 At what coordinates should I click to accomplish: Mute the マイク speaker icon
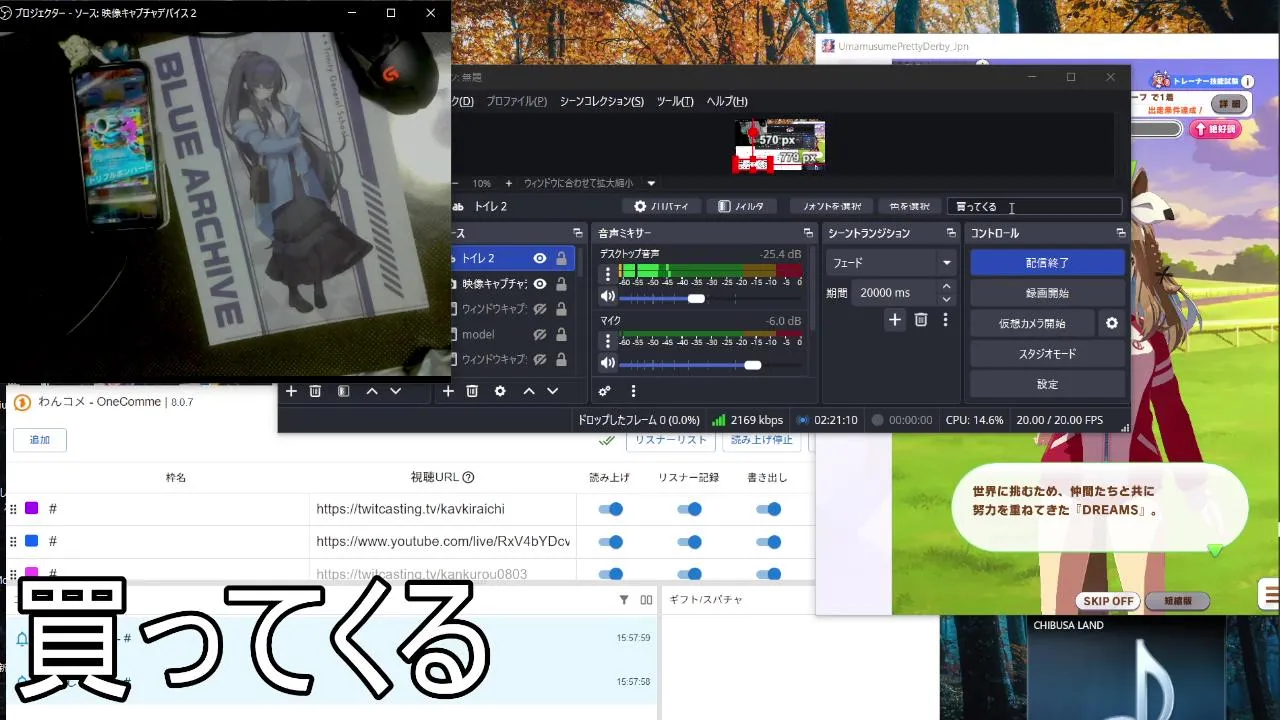point(607,363)
